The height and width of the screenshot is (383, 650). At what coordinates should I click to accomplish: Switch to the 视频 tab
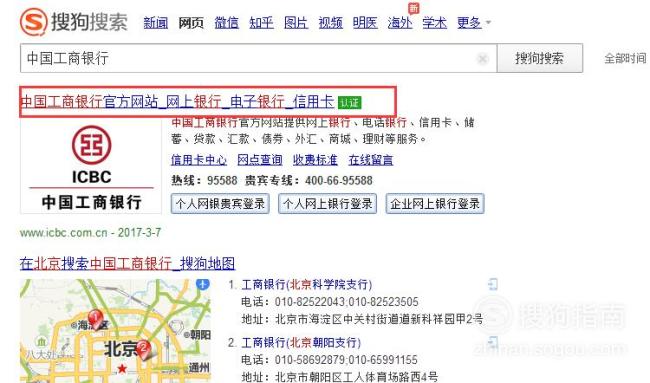[330, 22]
